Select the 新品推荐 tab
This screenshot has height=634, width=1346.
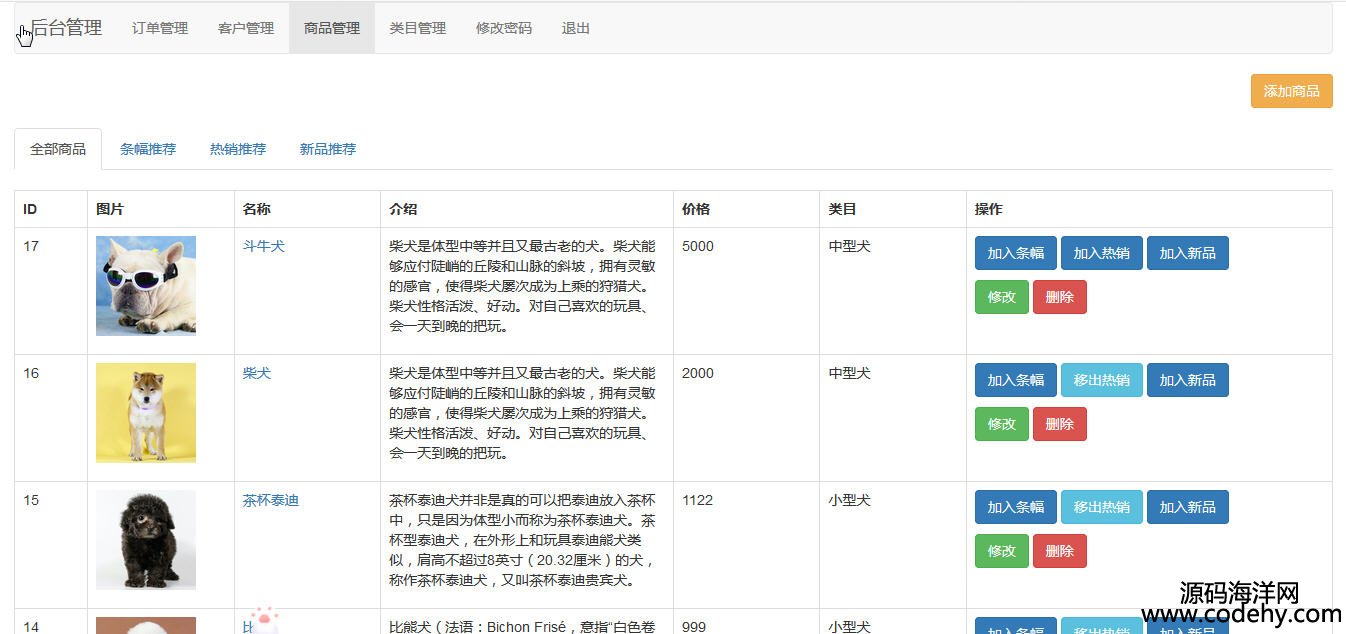coord(328,149)
